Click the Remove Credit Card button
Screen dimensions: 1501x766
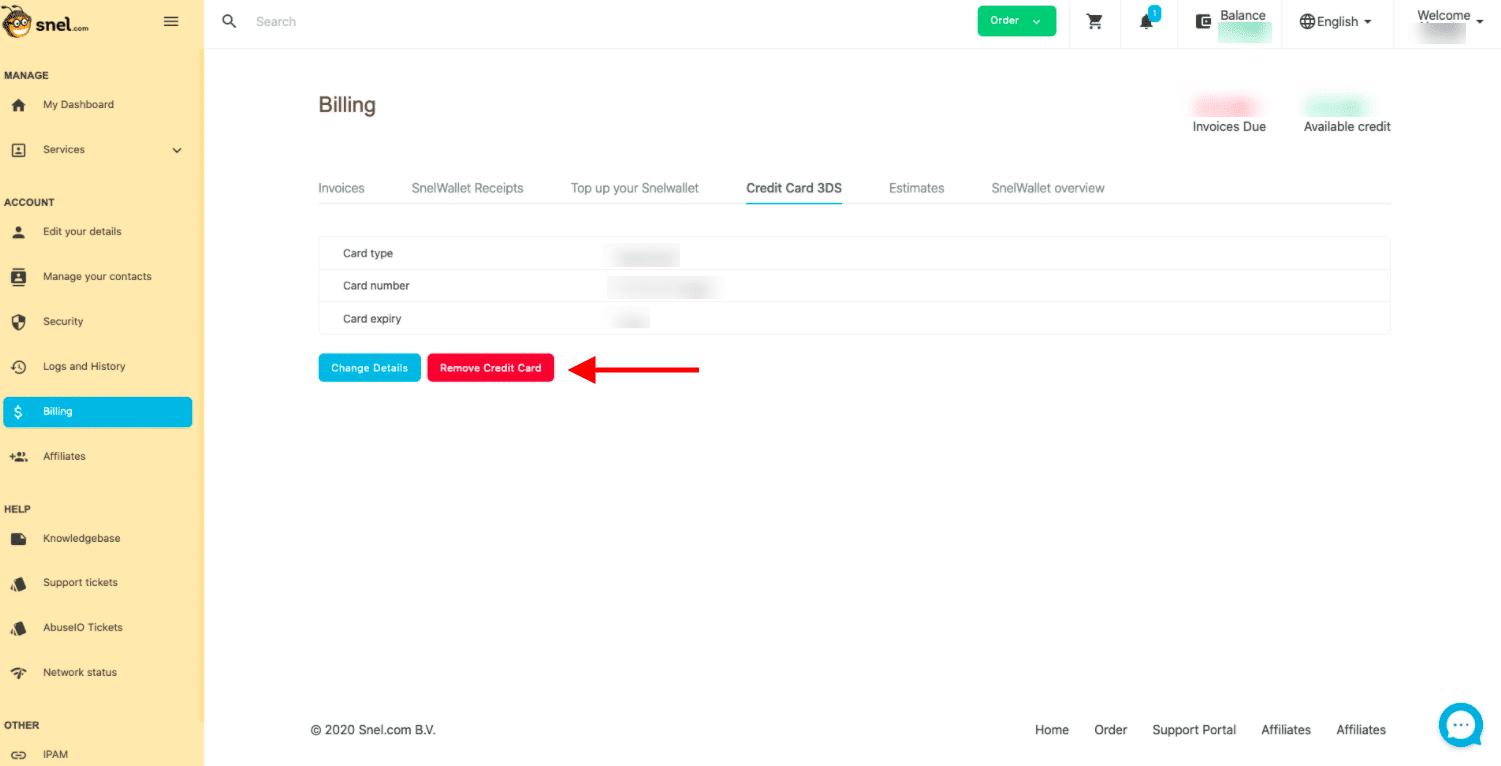coord(491,368)
